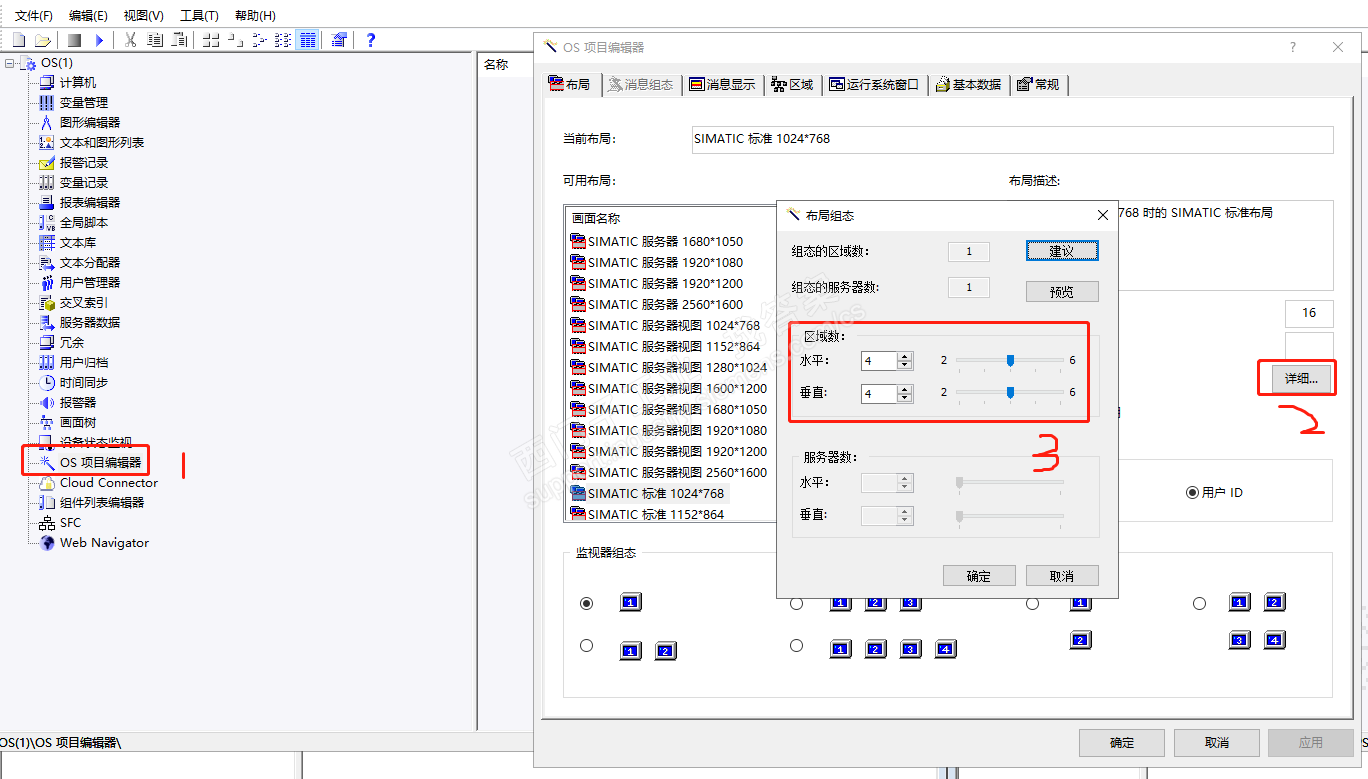Click the Cut scissors toolbar icon
The image size is (1368, 779).
[x=130, y=40]
